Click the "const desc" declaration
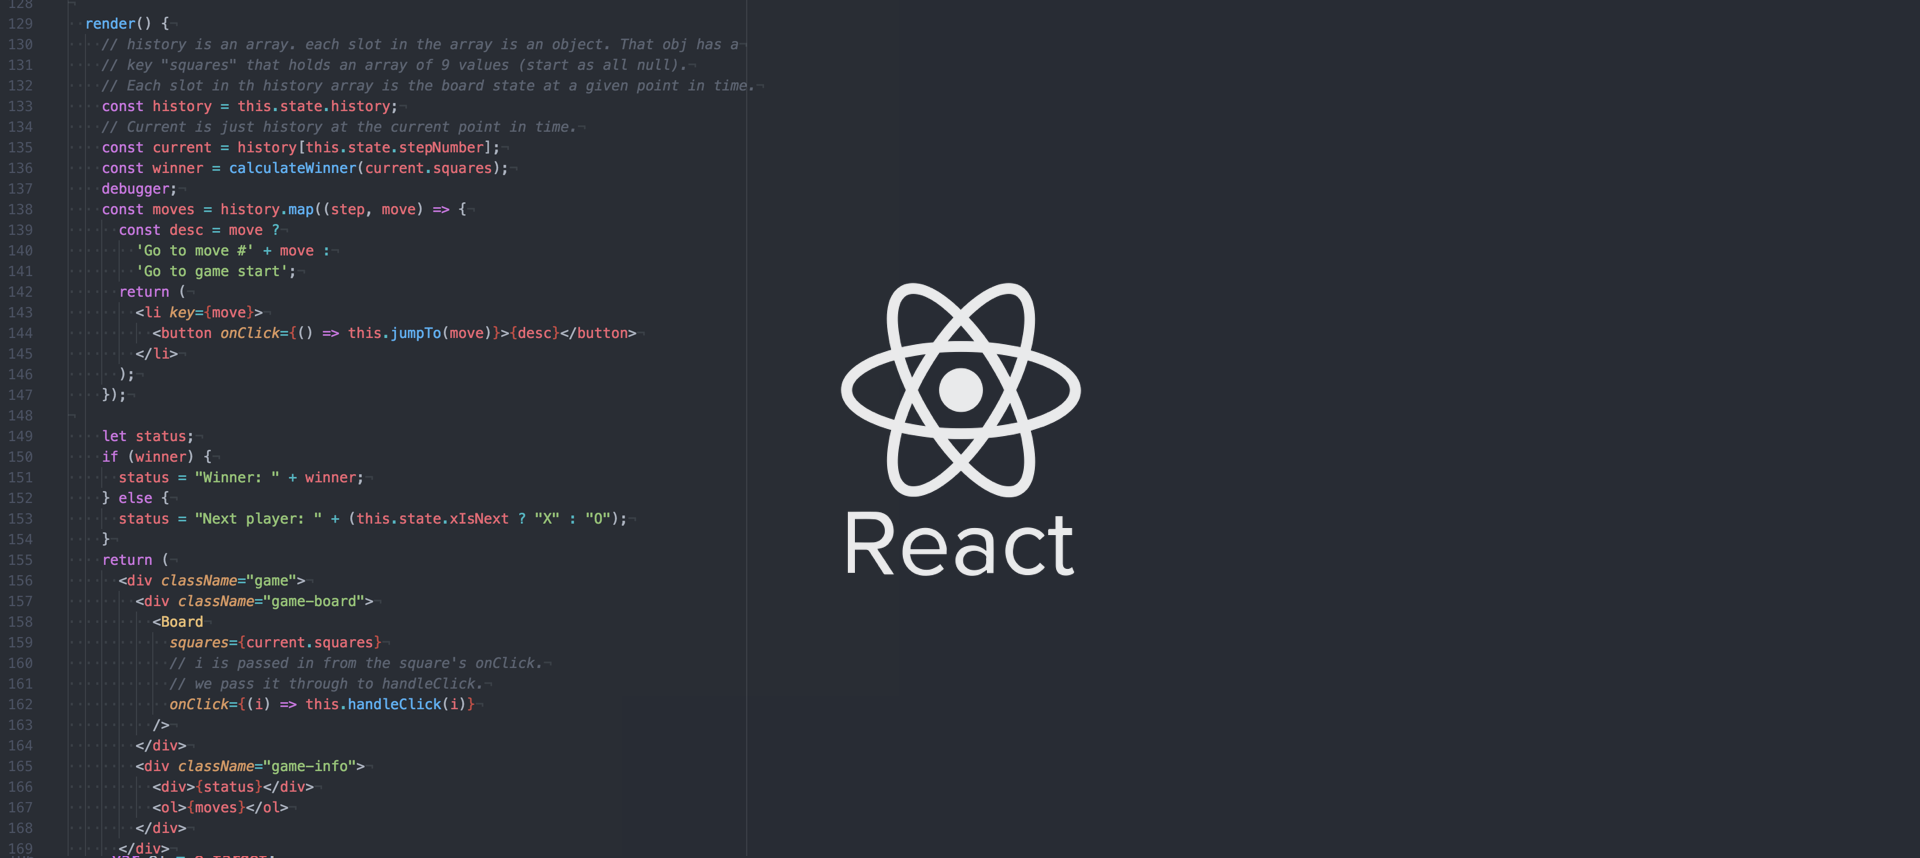 [161, 230]
